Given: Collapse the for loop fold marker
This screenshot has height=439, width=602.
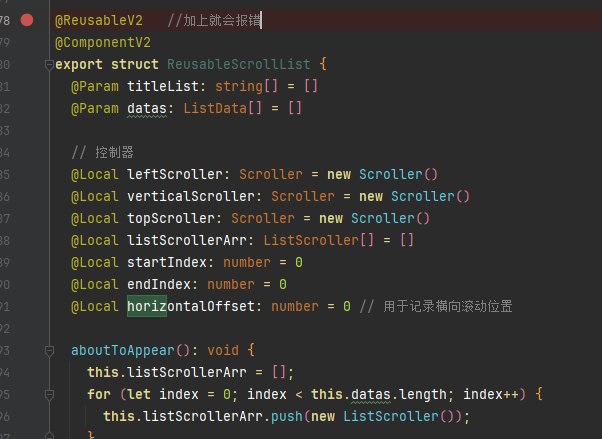Looking at the screenshot, I should (47, 395).
